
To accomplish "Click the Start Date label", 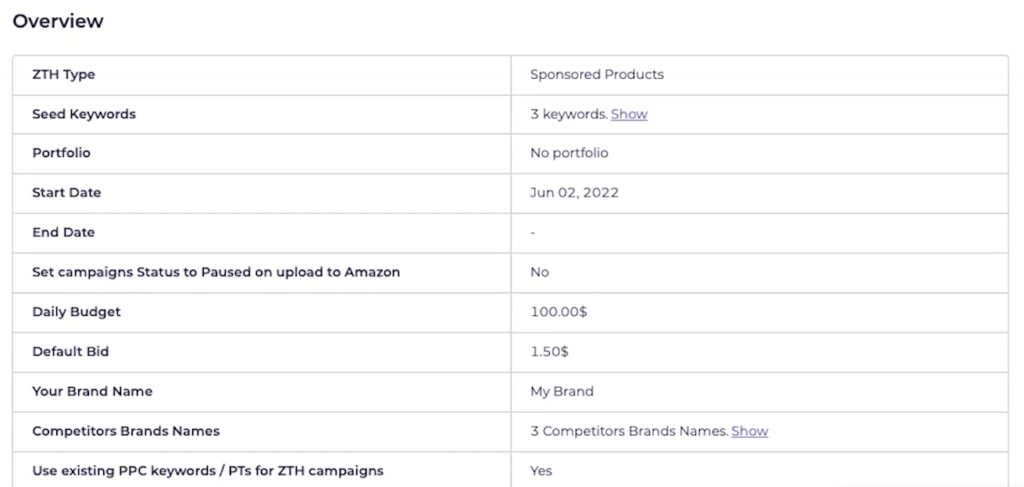I will pyautogui.click(x=67, y=193).
